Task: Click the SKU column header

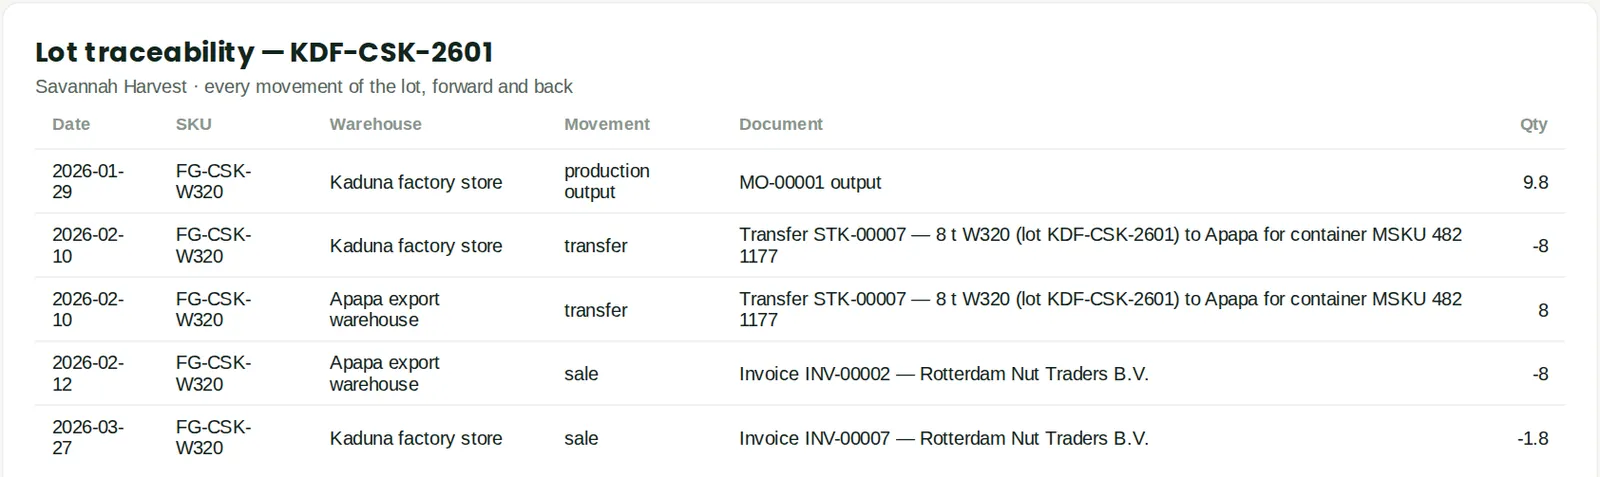Action: pos(193,124)
